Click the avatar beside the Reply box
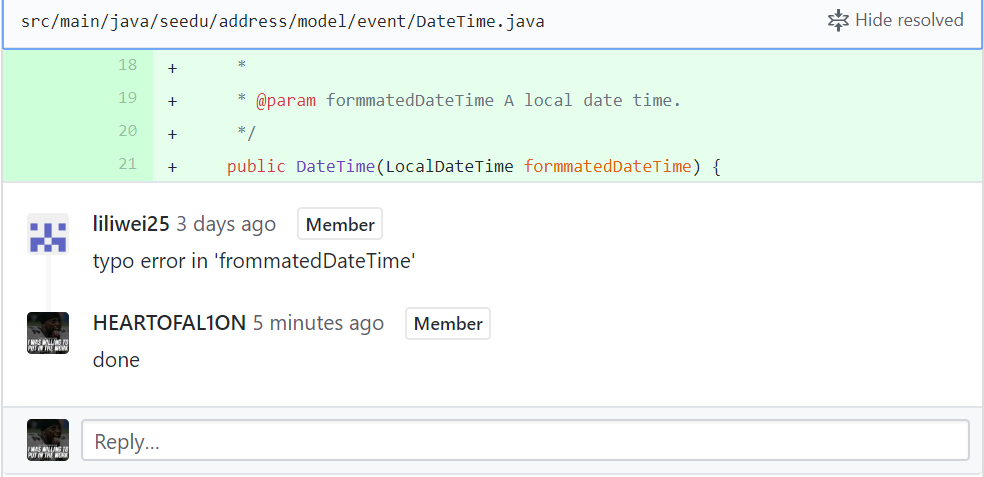 point(48,440)
